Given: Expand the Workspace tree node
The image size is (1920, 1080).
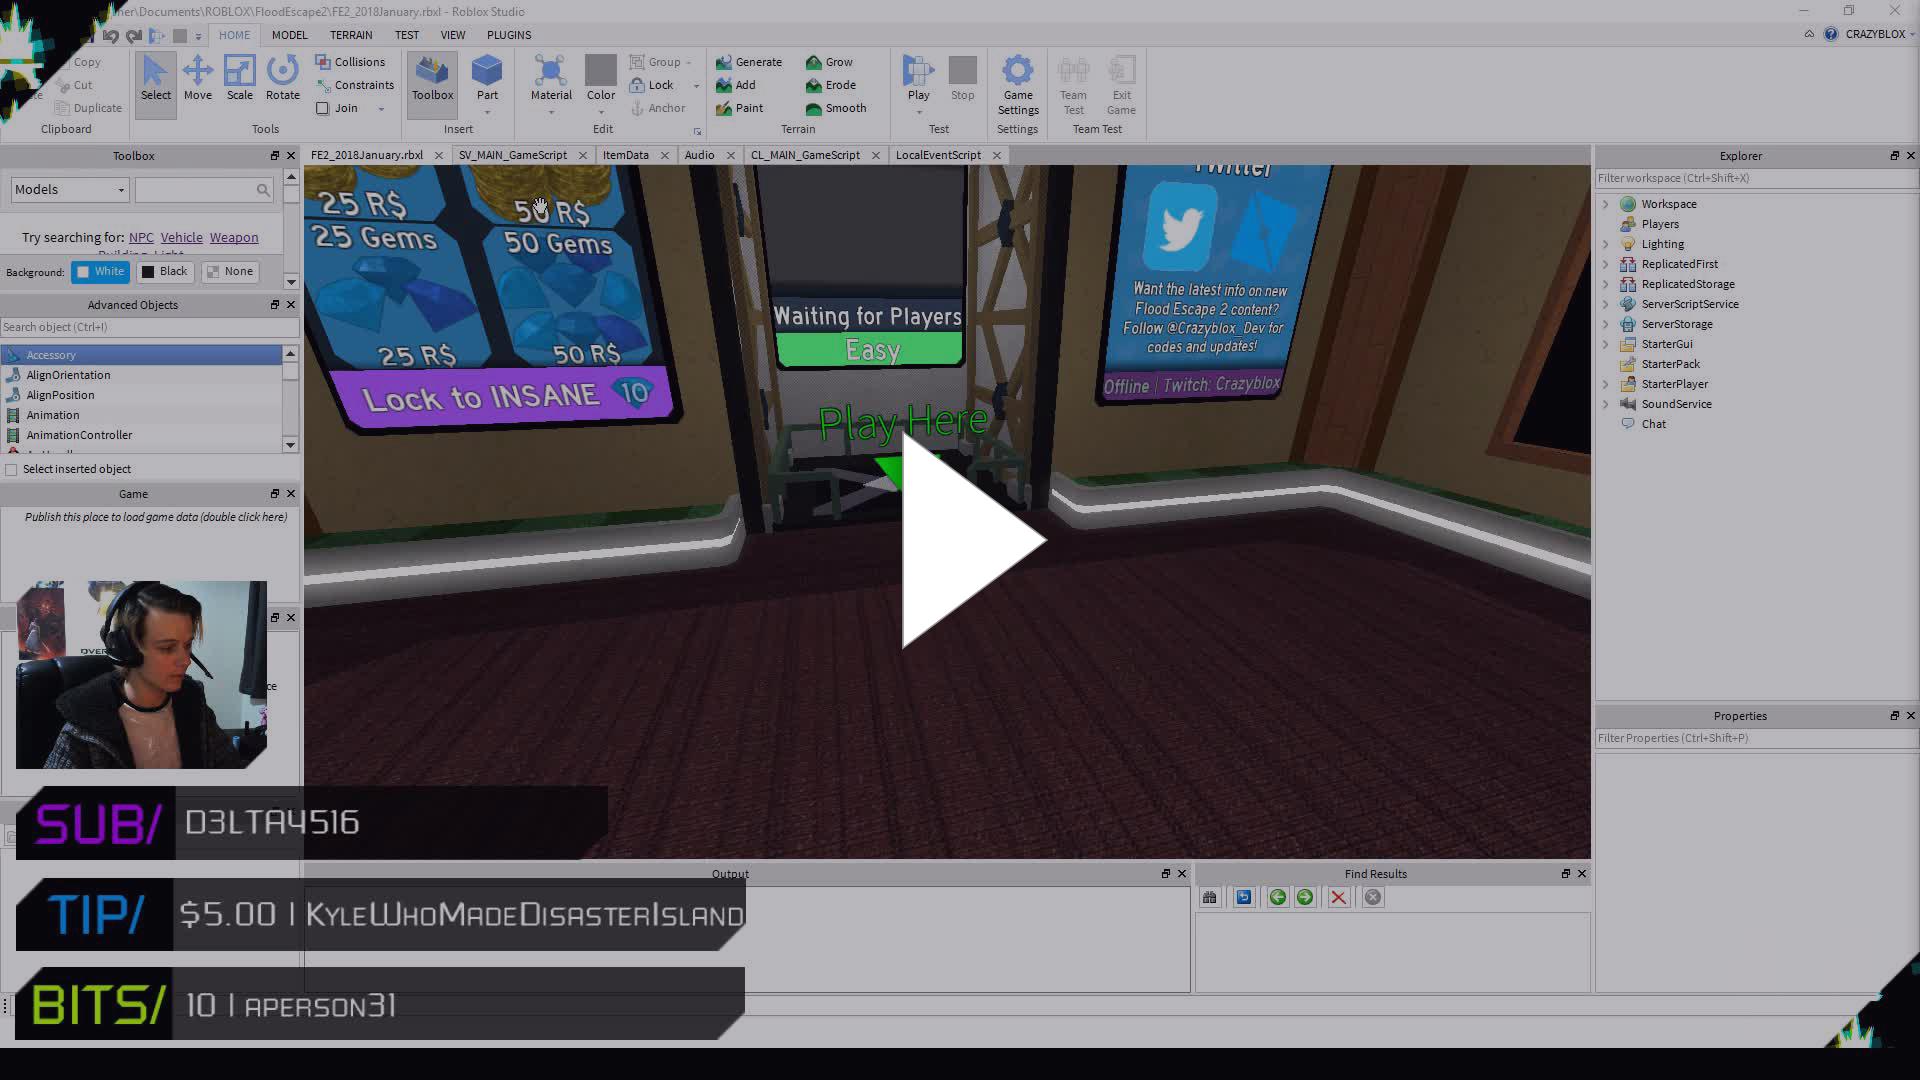Looking at the screenshot, I should coord(1606,204).
